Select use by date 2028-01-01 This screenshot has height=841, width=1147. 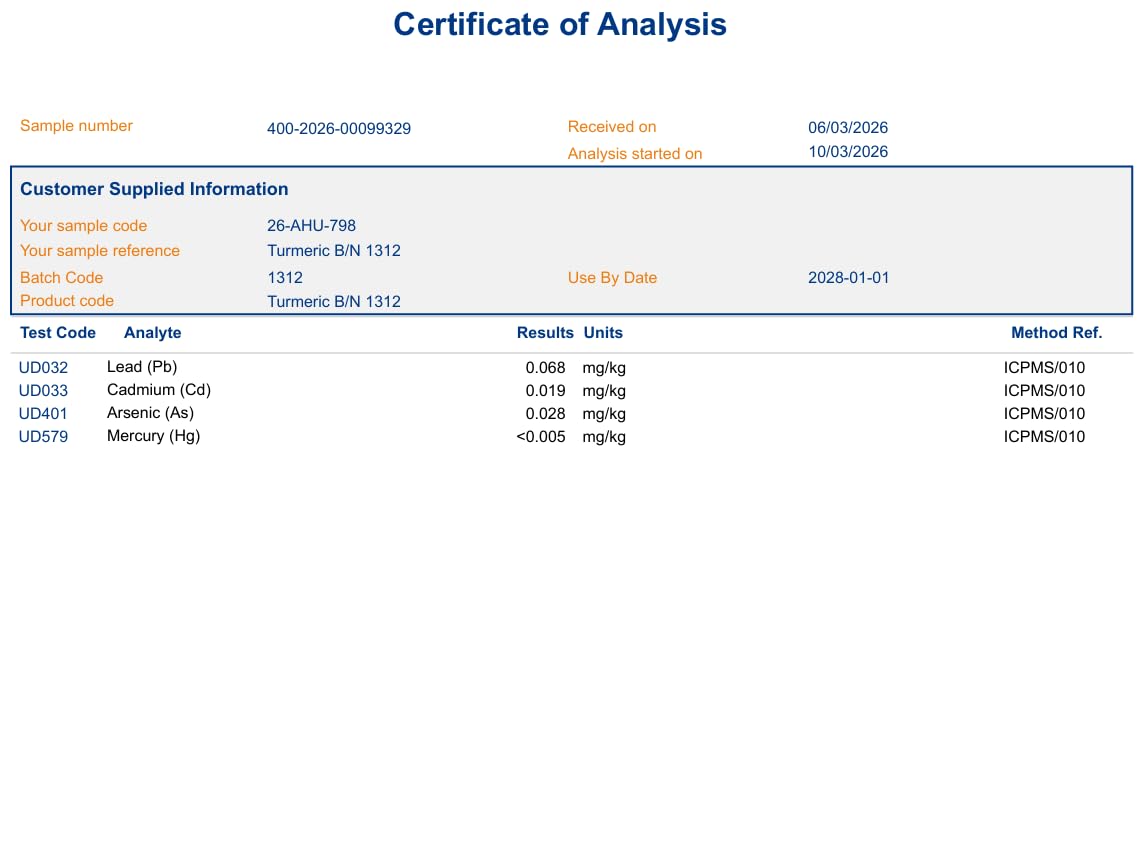(849, 278)
